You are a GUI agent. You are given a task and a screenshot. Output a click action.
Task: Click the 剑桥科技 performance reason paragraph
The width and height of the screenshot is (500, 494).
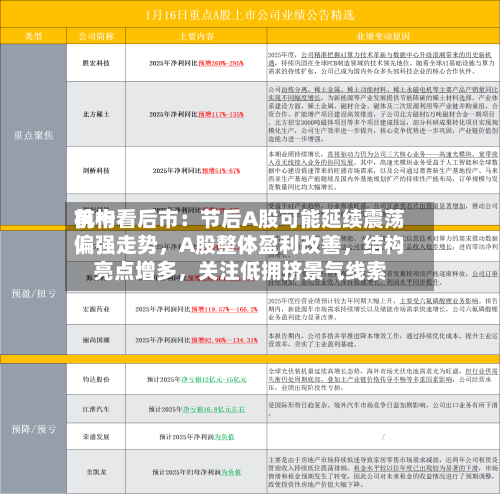pyautogui.click(x=383, y=171)
